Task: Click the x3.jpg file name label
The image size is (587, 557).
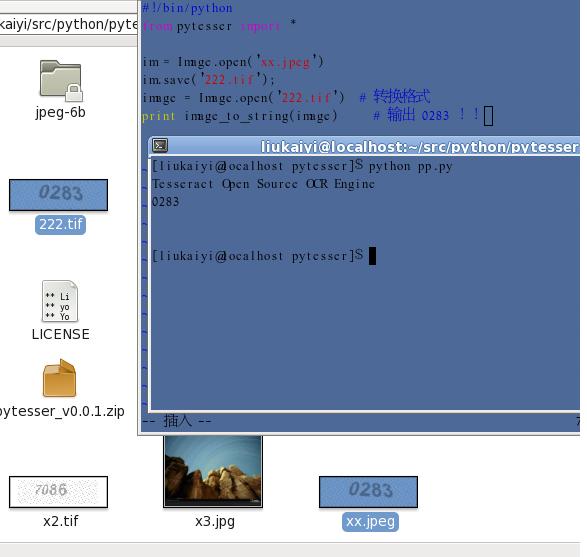Action: (215, 521)
